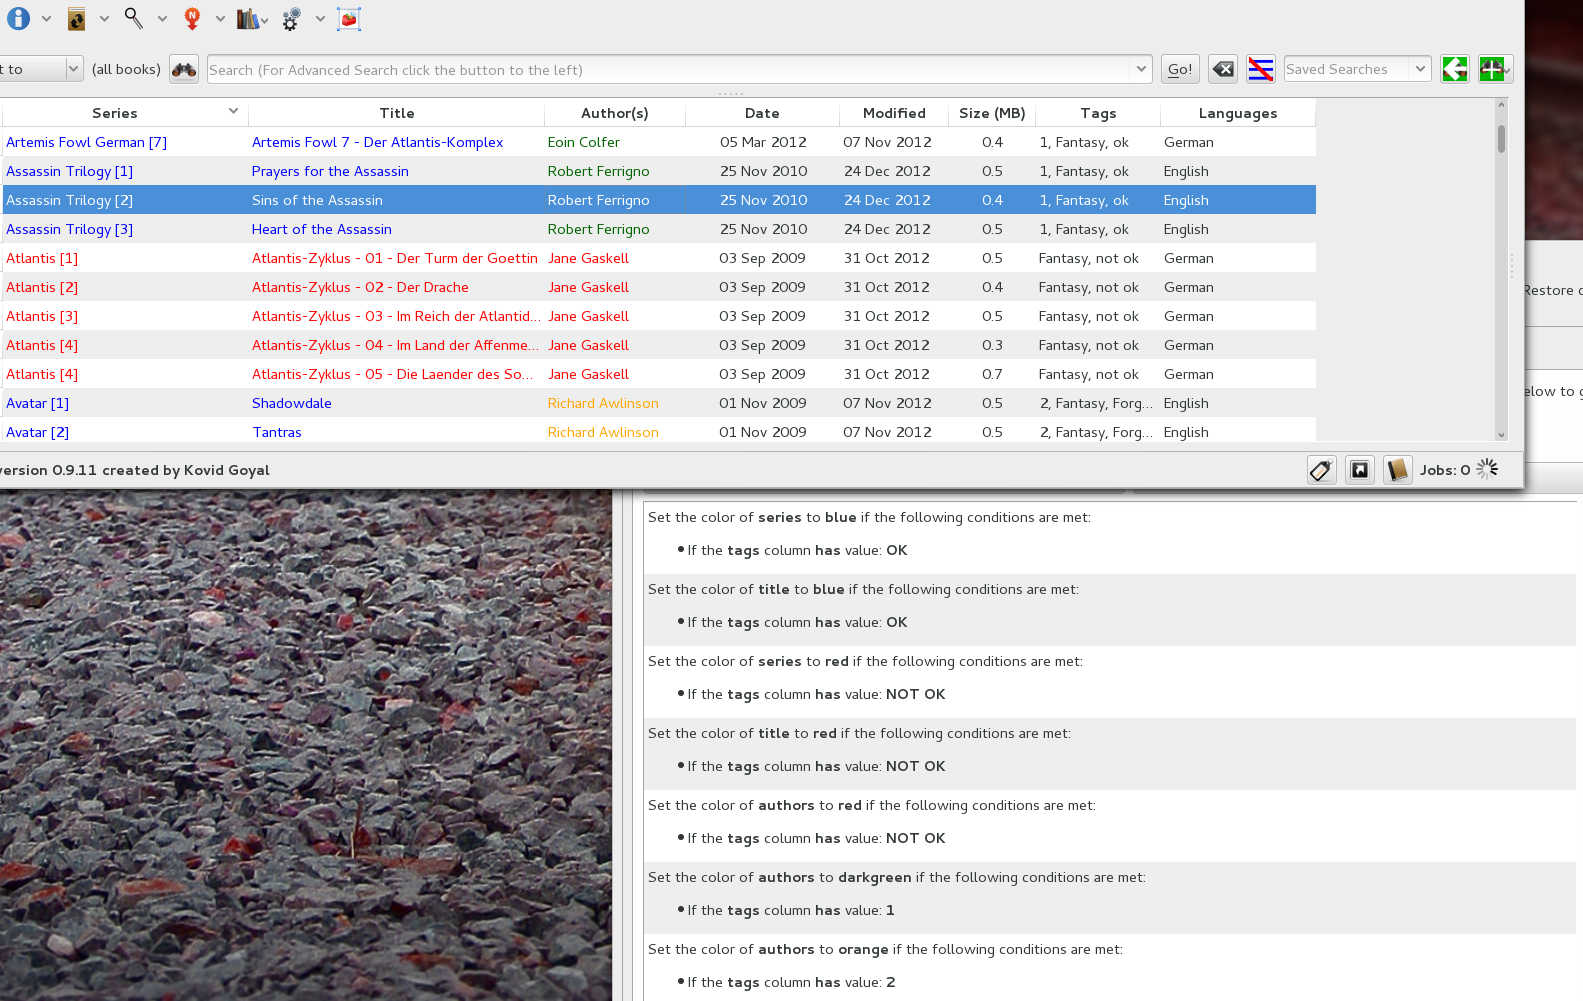
Task: Select 'Artemis Fowl 7 - Der Atlantis-Komplex' title
Action: tap(377, 142)
